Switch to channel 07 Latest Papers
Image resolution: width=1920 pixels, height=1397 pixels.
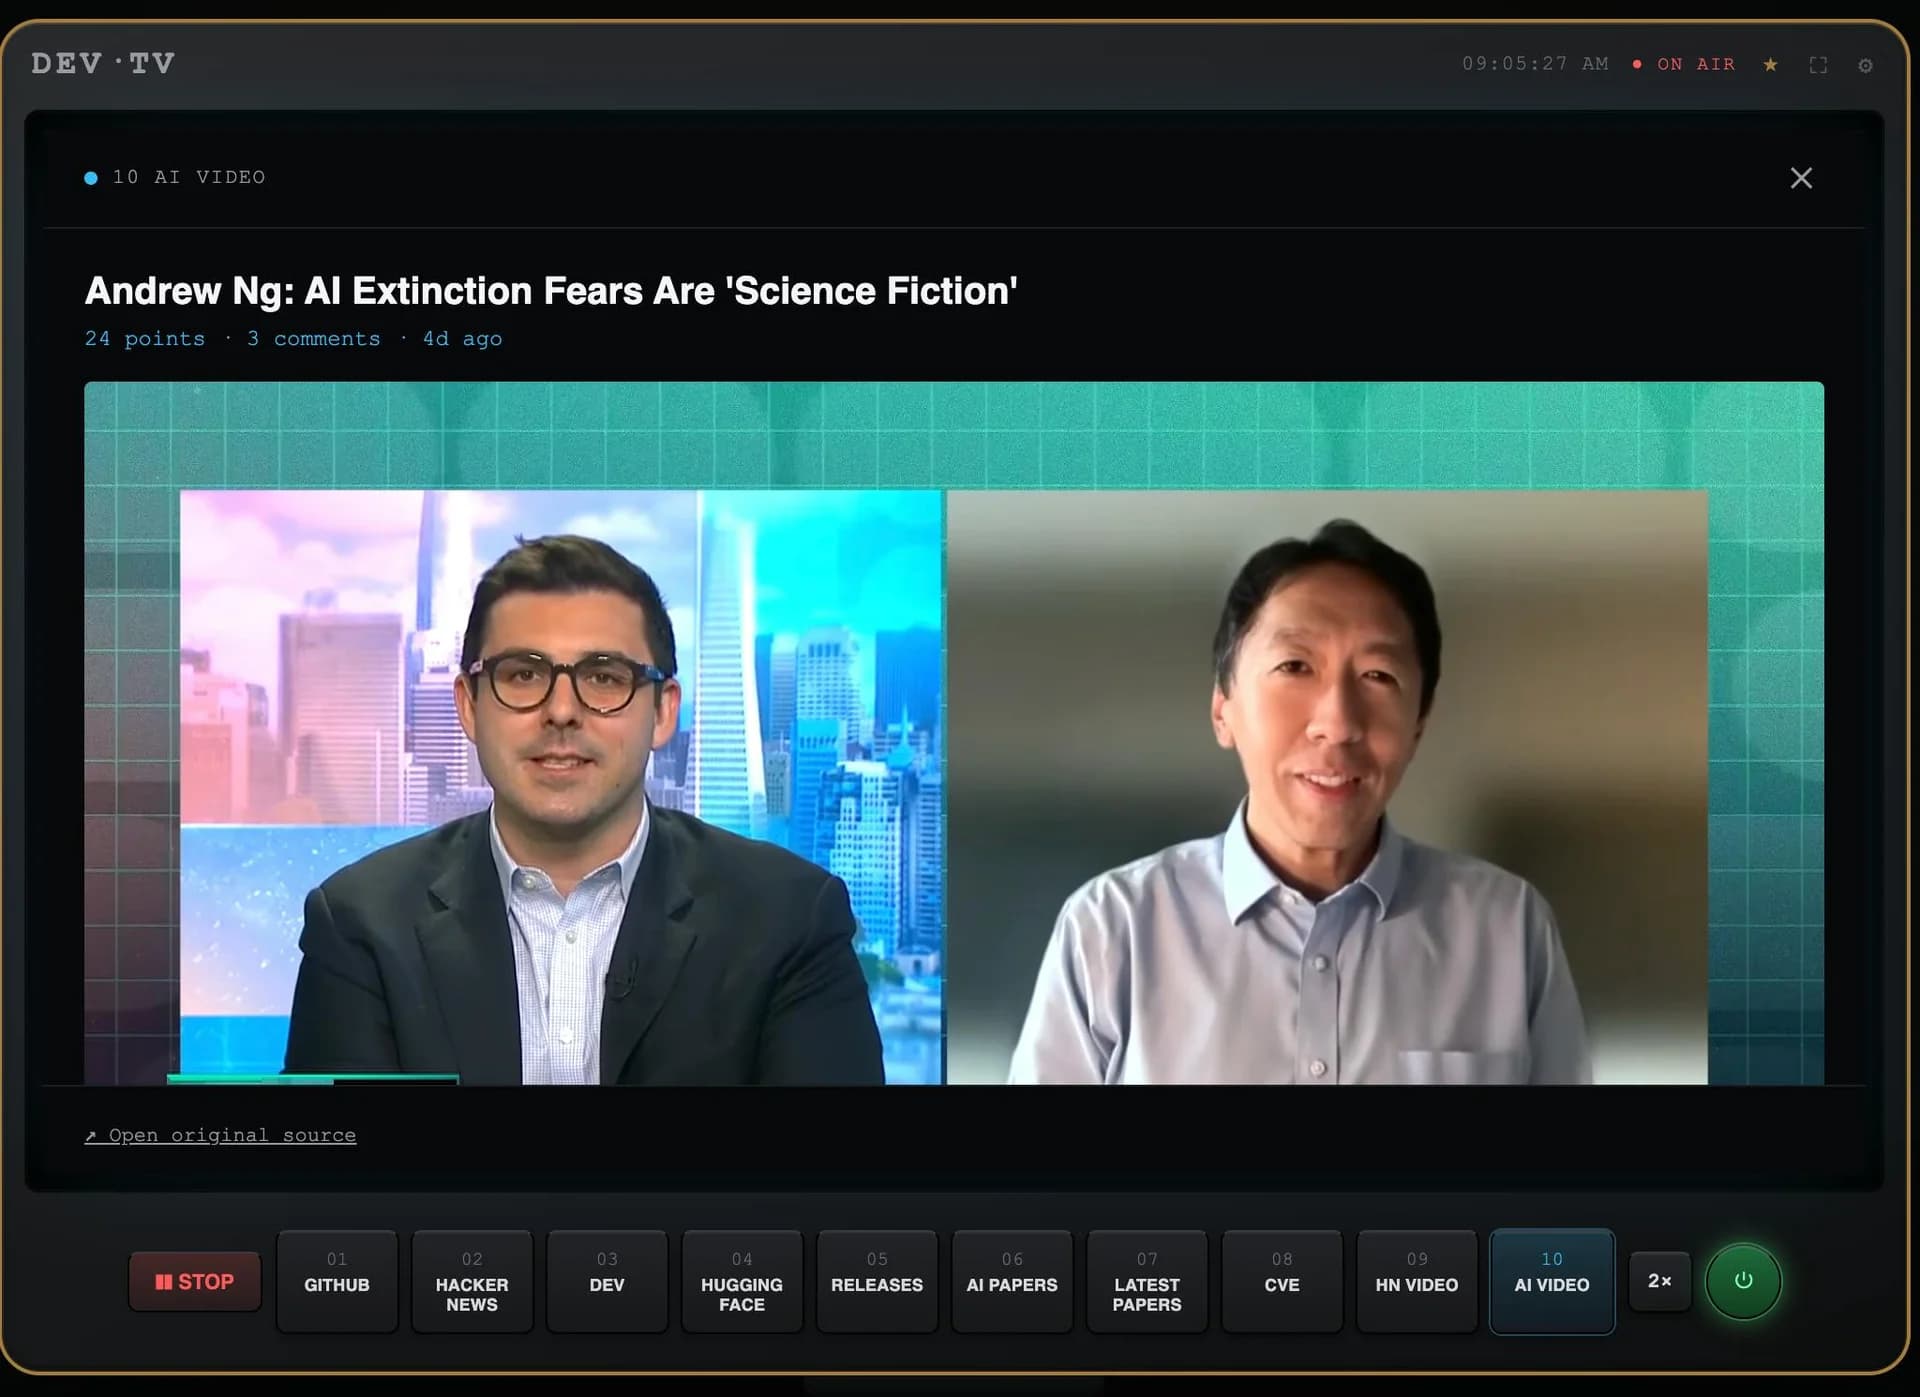click(x=1147, y=1281)
